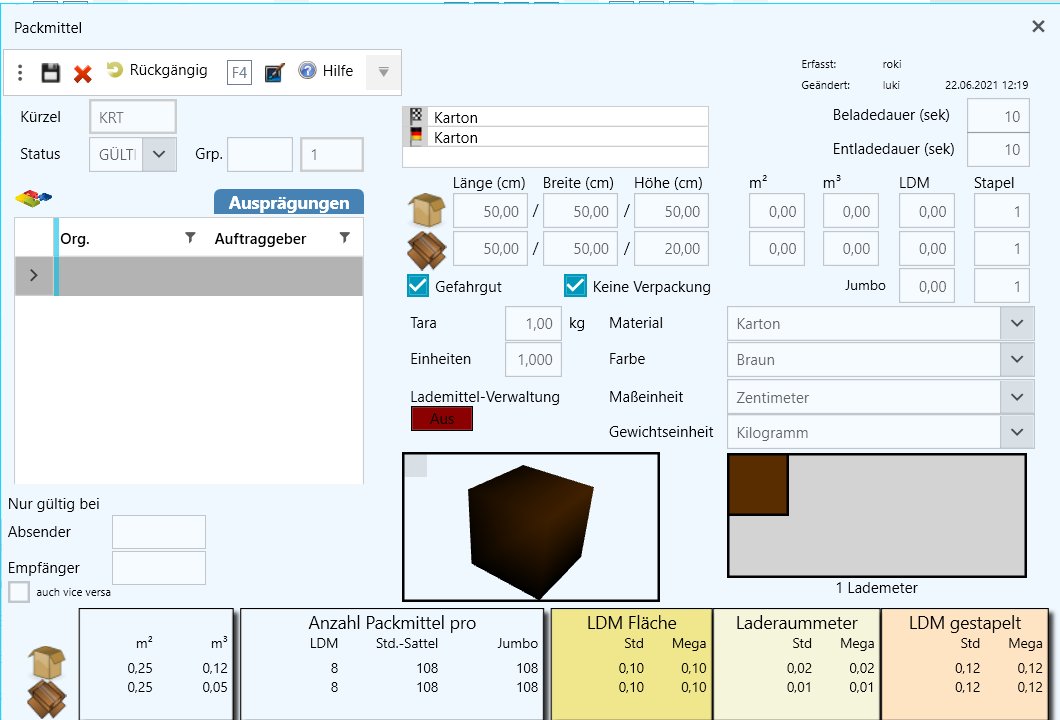
Task: Click the Tara weight field
Action: pyautogui.click(x=533, y=323)
